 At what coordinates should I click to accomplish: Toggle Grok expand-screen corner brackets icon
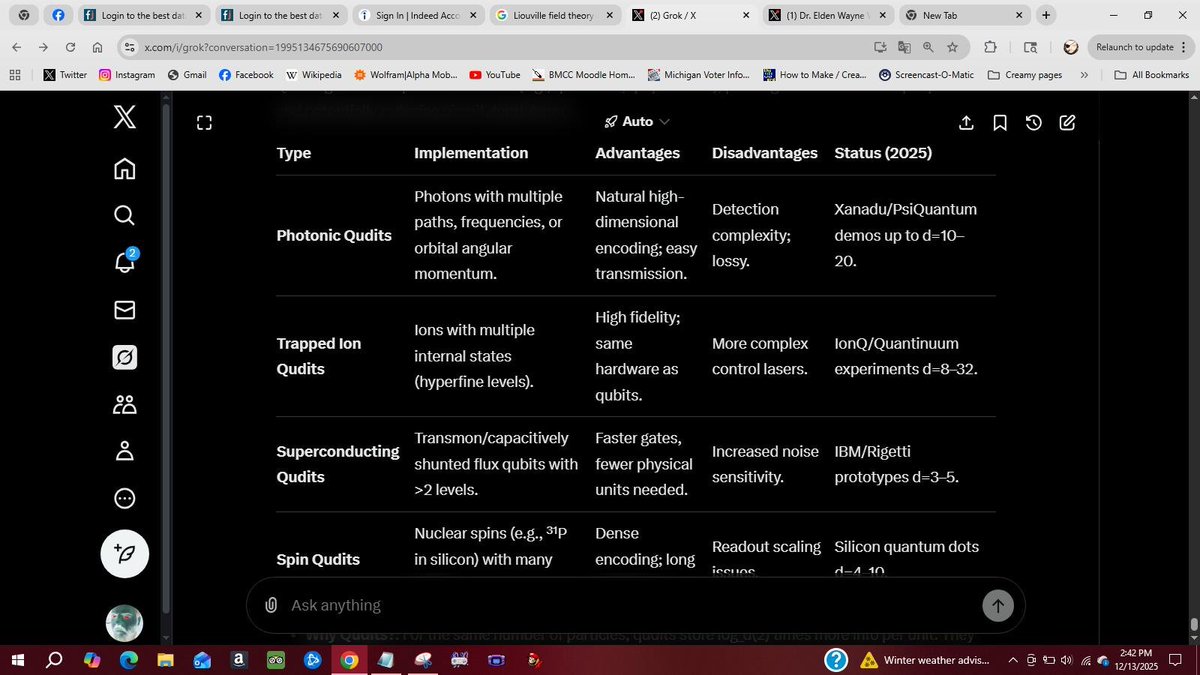(x=204, y=123)
